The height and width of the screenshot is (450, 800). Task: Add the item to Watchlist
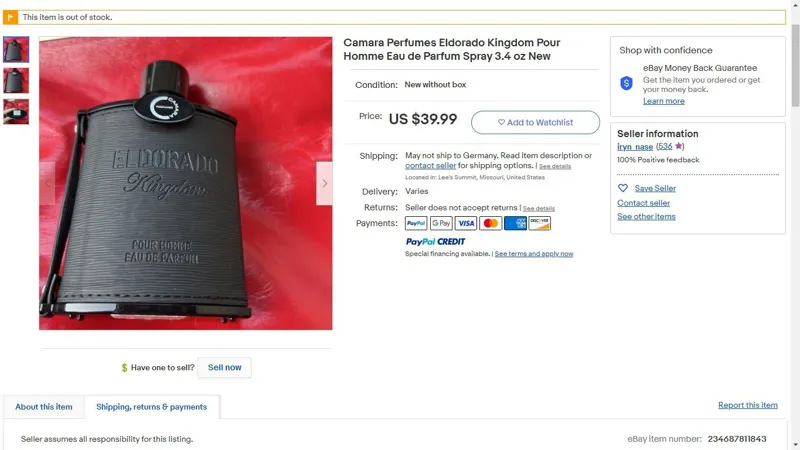pyautogui.click(x=535, y=122)
